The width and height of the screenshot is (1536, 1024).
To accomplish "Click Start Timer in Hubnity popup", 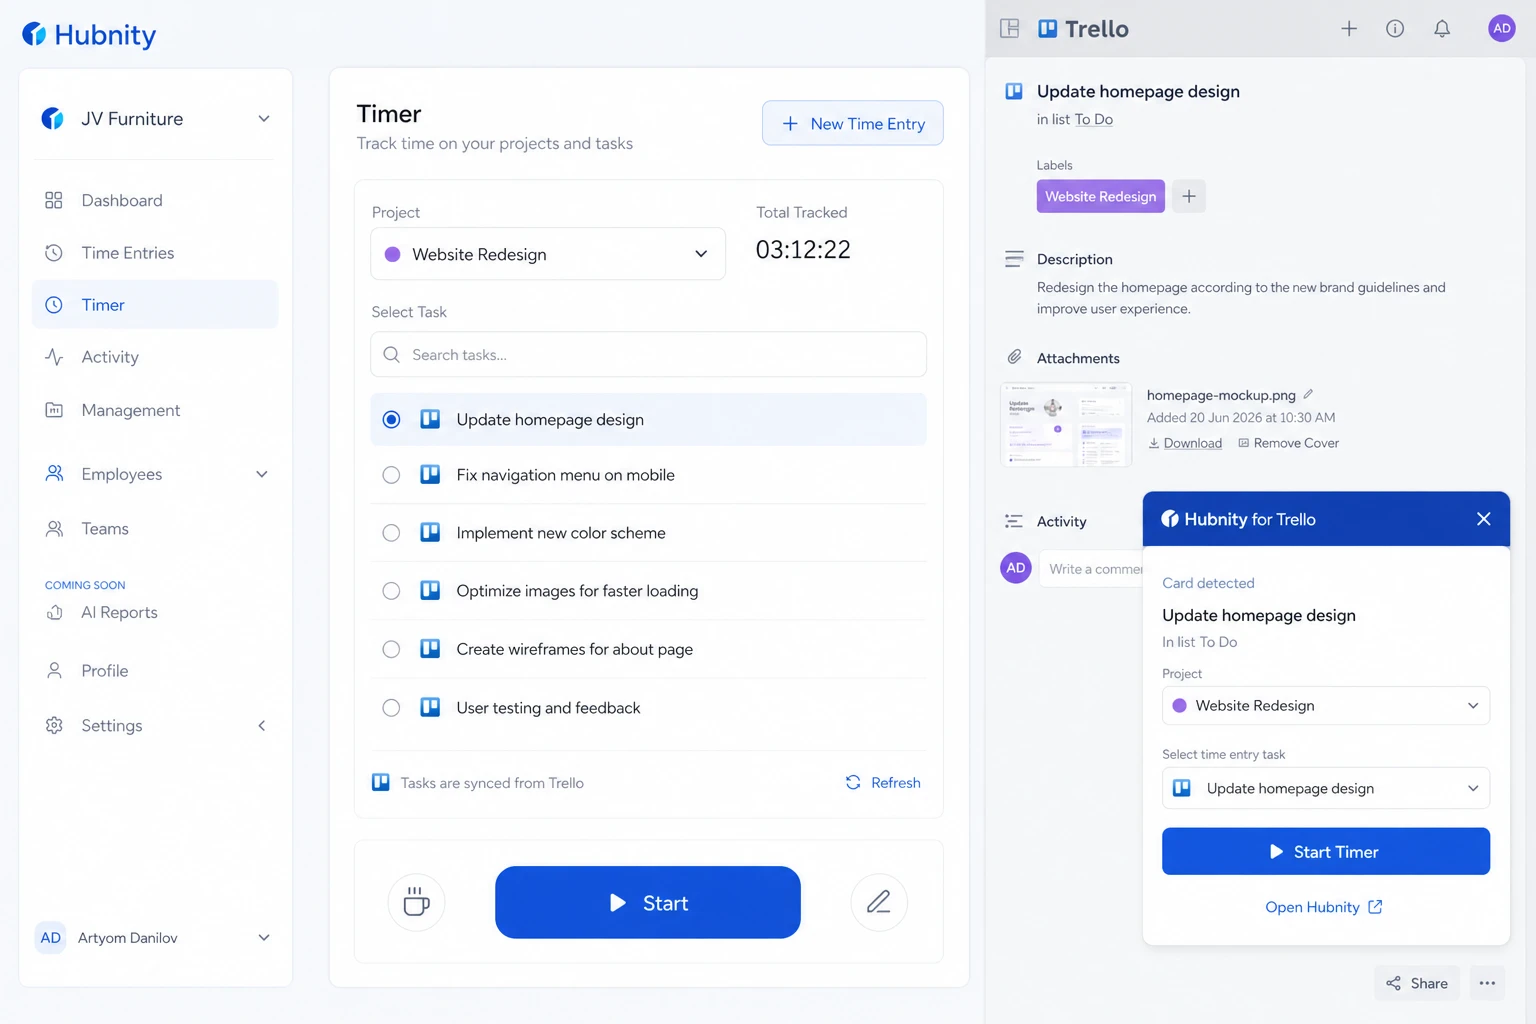I will tap(1326, 851).
